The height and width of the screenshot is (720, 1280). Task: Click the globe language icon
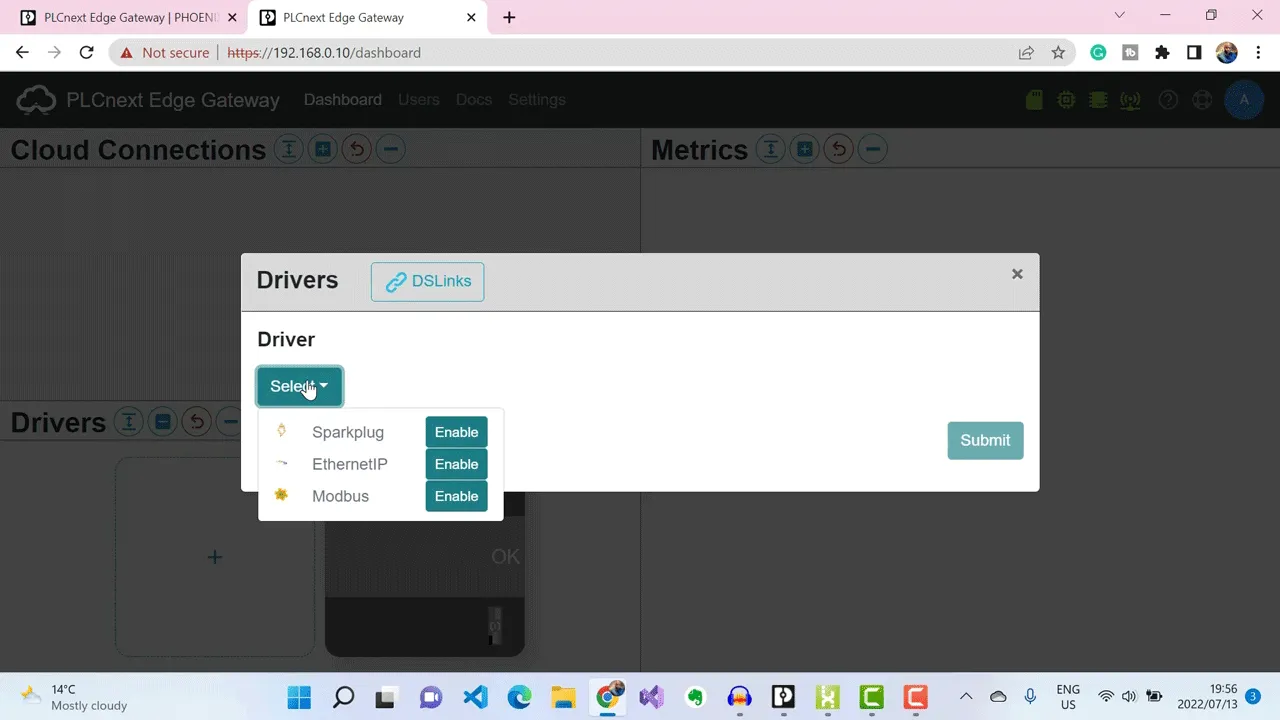click(x=1203, y=100)
